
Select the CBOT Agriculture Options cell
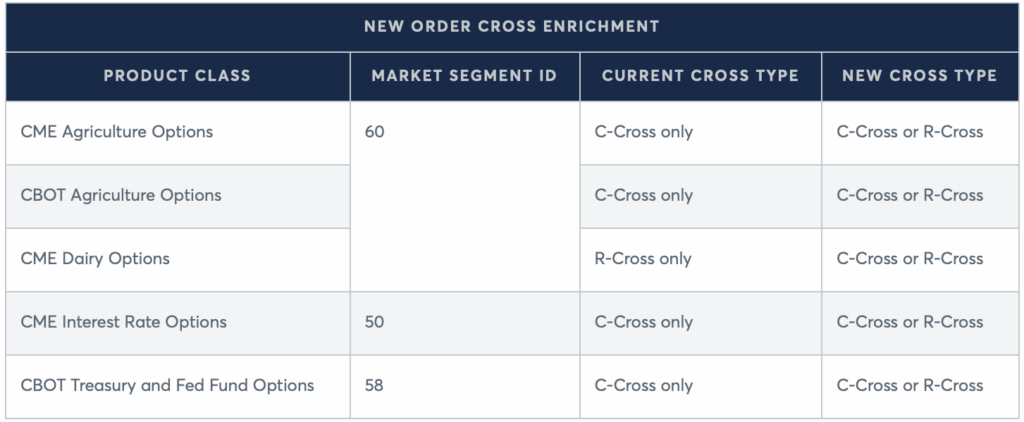pyautogui.click(x=121, y=195)
